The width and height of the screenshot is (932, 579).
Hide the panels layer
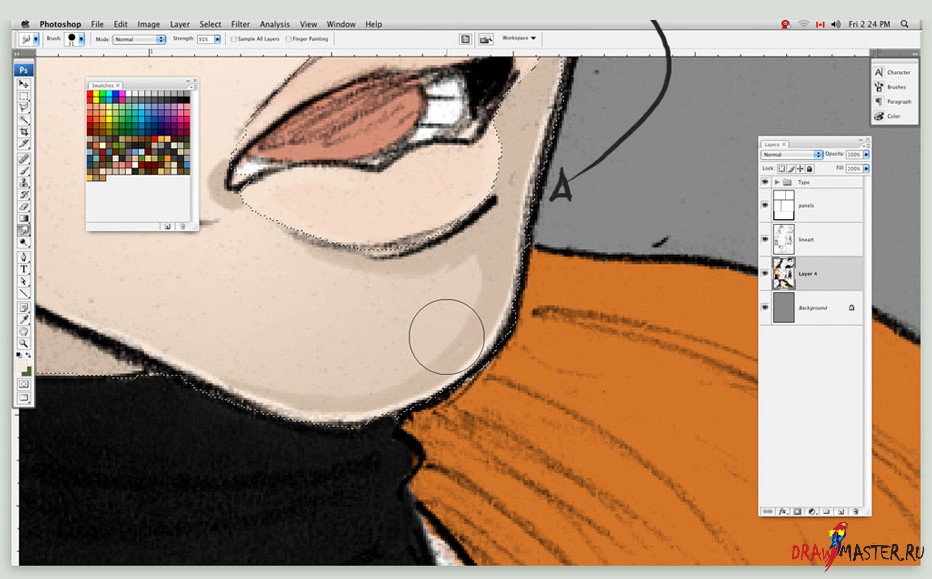[765, 205]
